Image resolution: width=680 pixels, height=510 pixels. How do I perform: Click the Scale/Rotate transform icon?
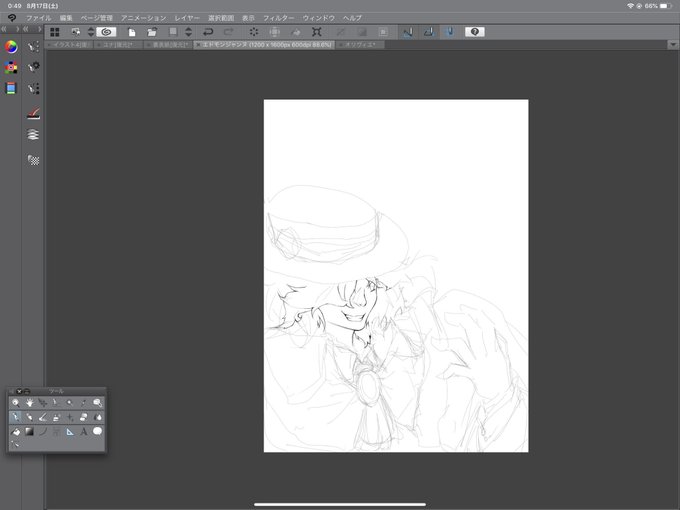tap(317, 32)
